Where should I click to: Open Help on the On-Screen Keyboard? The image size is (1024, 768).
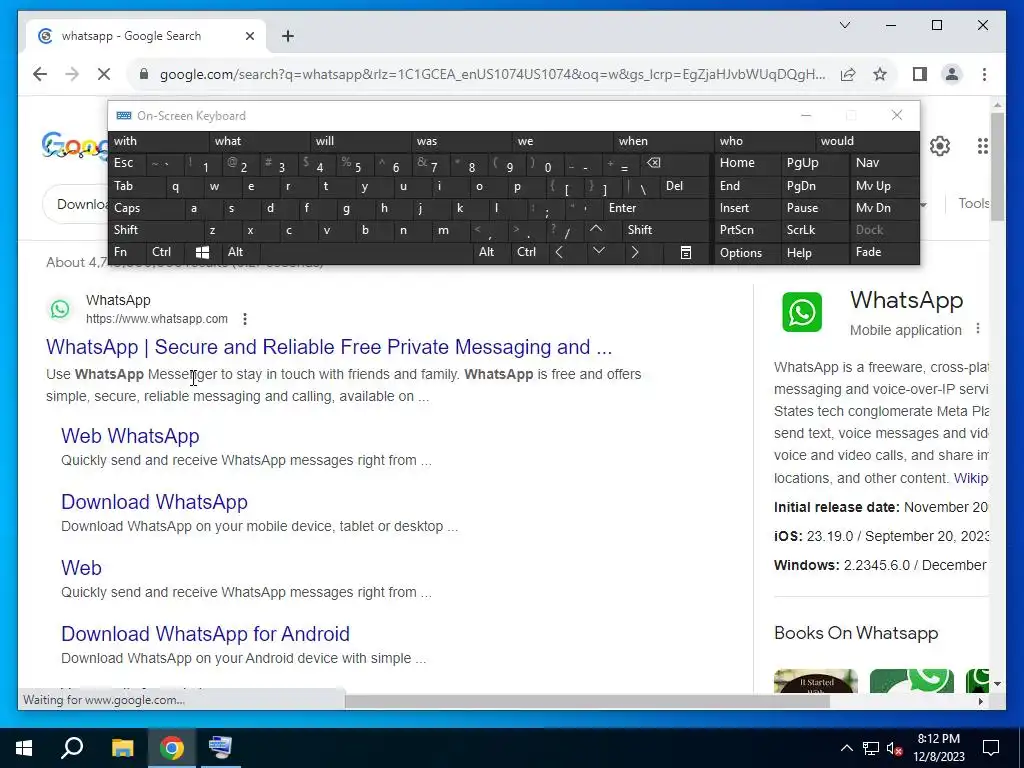[814, 252]
